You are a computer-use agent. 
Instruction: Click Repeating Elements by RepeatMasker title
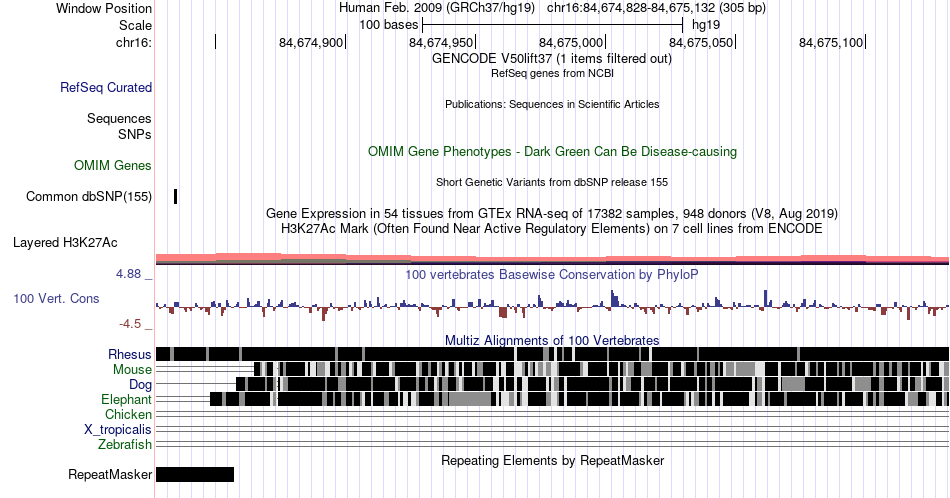(x=552, y=460)
